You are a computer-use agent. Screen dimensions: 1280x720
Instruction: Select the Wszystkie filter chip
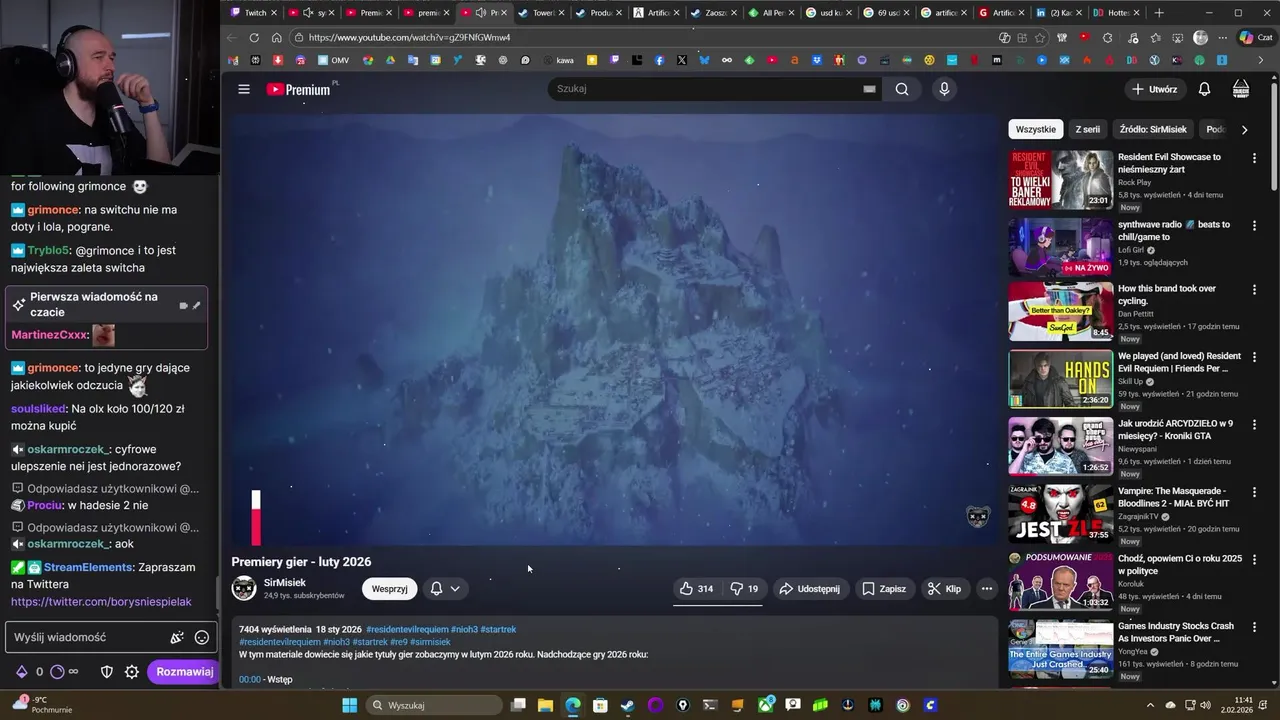(x=1035, y=129)
